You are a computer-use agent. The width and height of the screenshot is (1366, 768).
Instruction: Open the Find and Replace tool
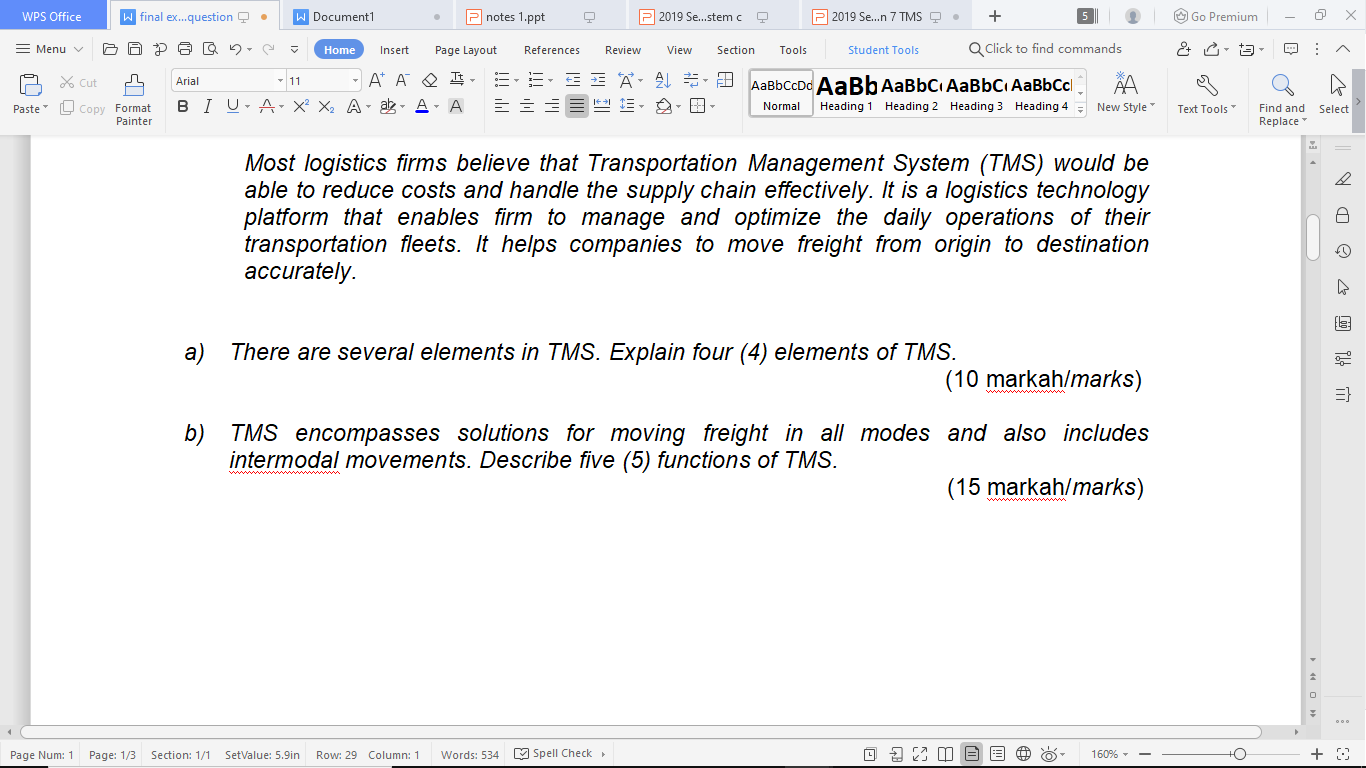[1281, 95]
